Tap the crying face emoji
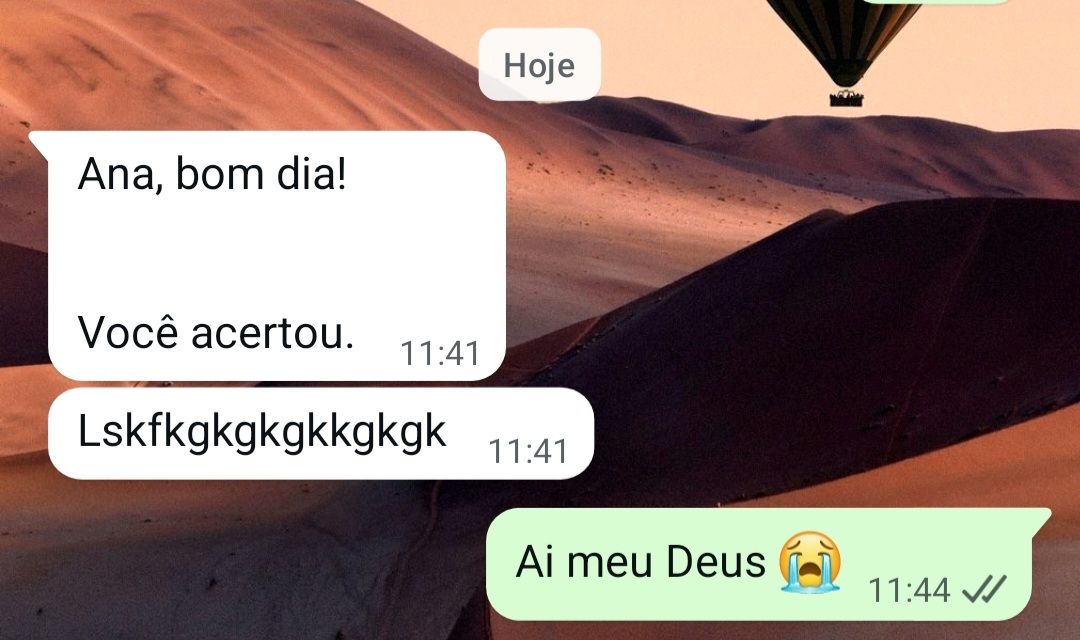This screenshot has height=640, width=1080. pos(810,562)
